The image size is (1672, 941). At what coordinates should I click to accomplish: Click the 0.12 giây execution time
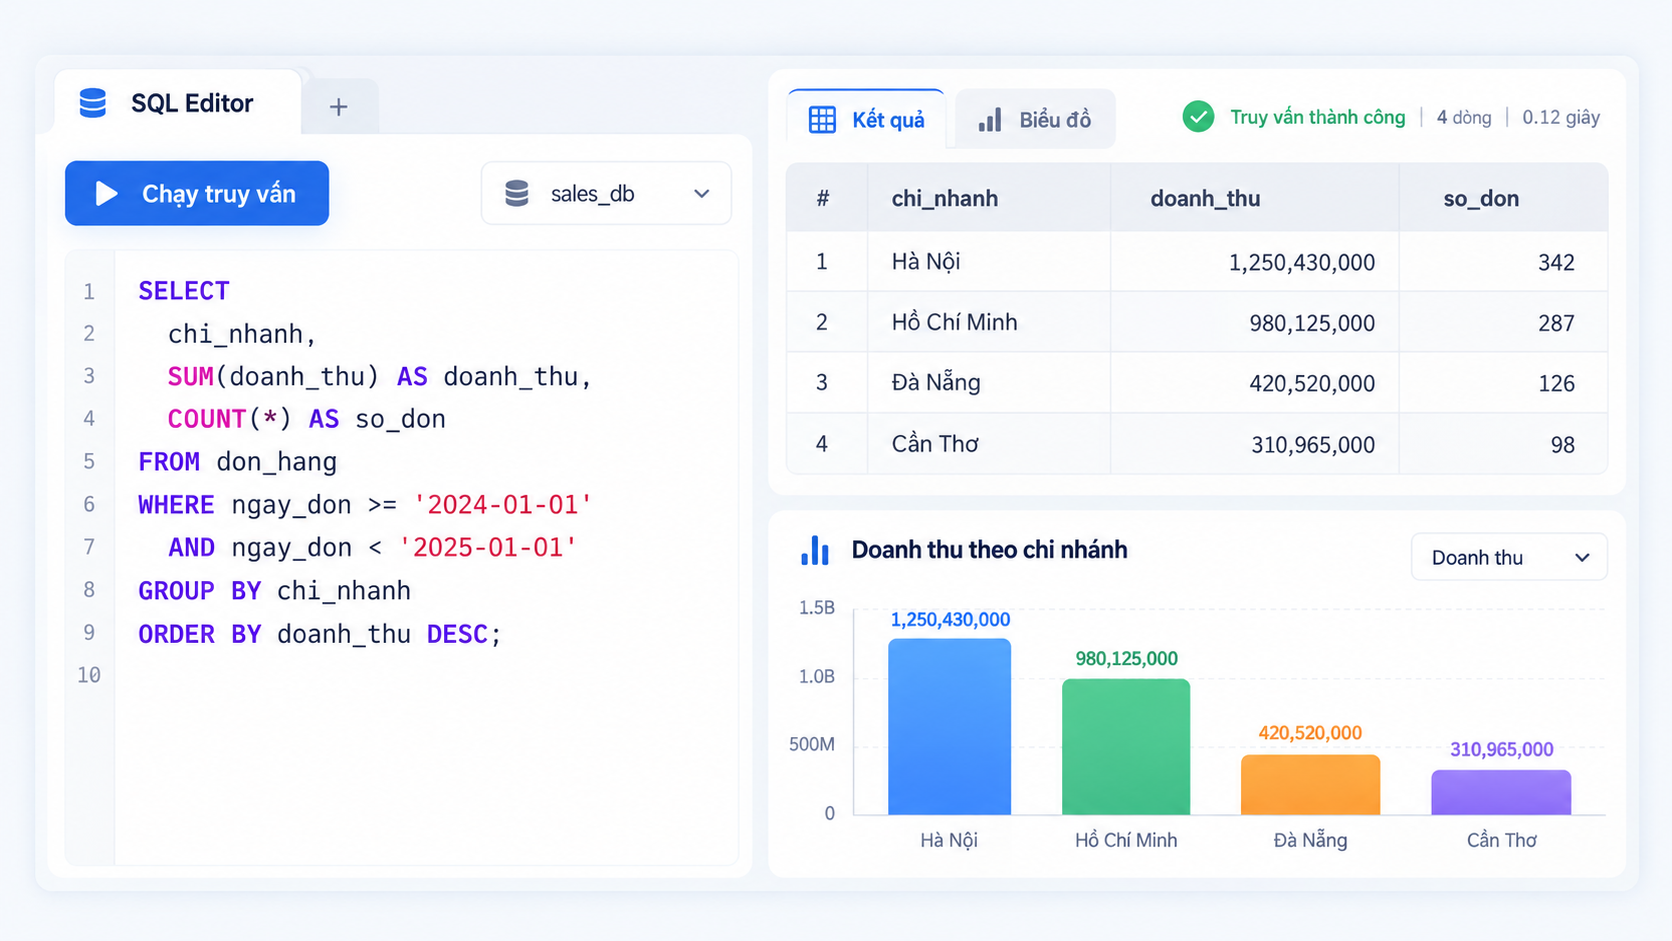1561,118
